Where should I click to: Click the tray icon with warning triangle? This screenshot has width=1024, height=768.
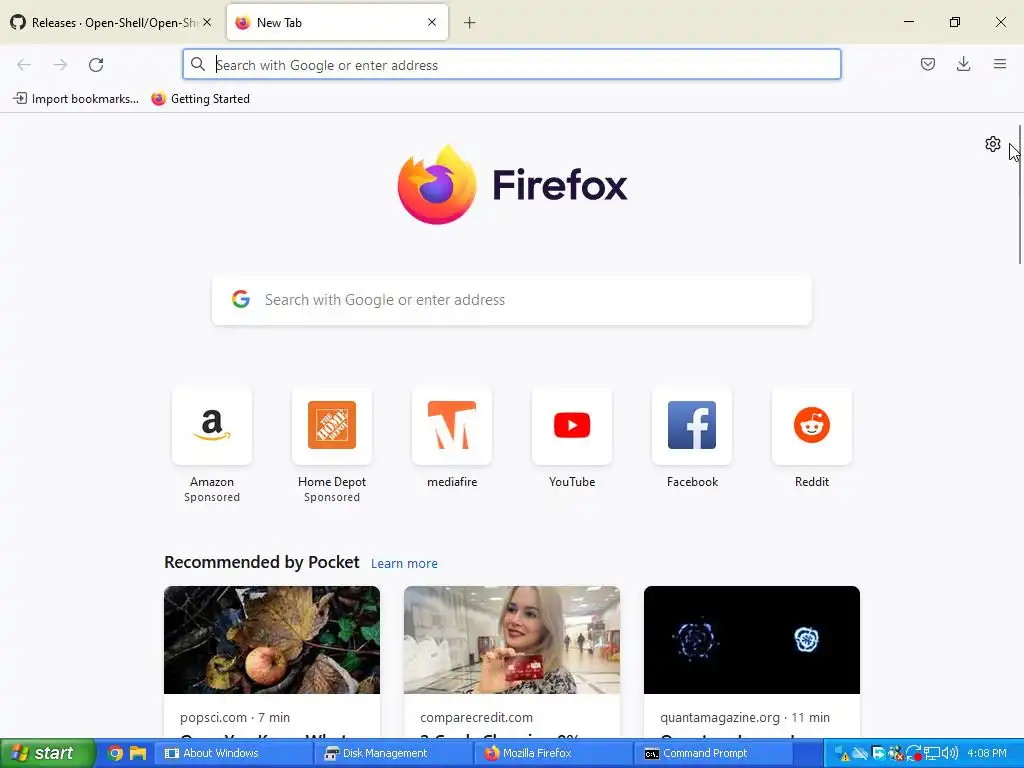[842, 754]
